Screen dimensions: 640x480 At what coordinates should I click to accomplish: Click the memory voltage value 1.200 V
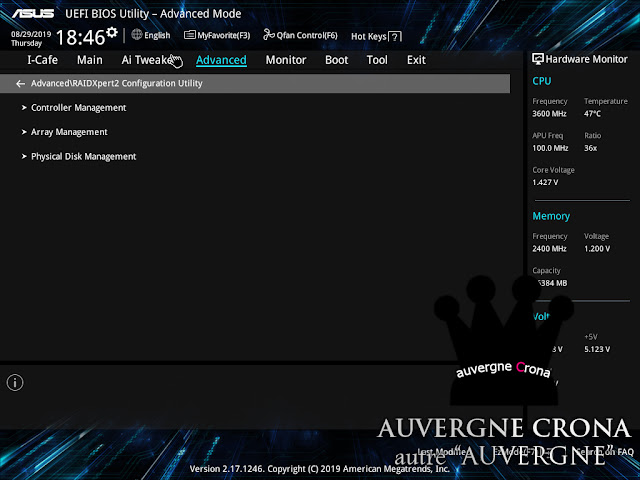[x=597, y=249]
